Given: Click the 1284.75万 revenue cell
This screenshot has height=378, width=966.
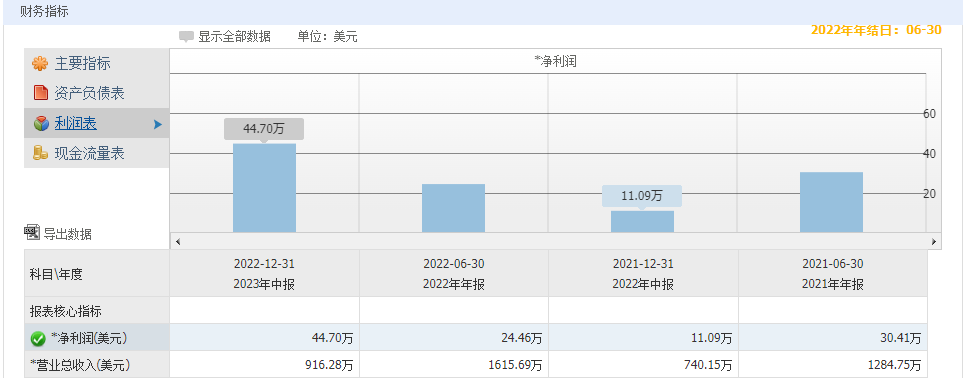Looking at the screenshot, I should 833,365.
